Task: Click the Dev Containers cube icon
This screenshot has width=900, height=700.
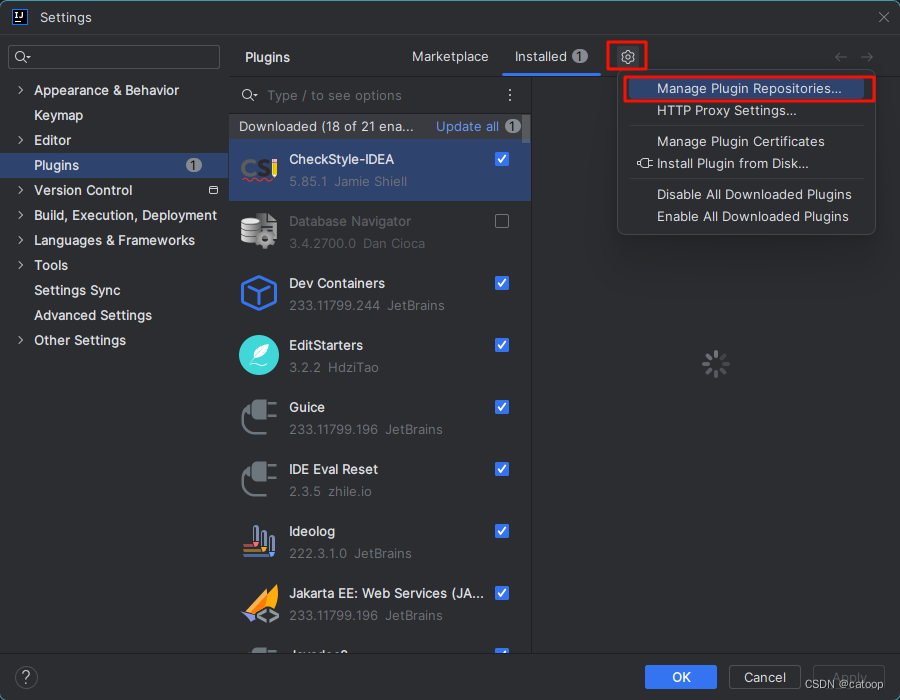Action: pyautogui.click(x=259, y=293)
